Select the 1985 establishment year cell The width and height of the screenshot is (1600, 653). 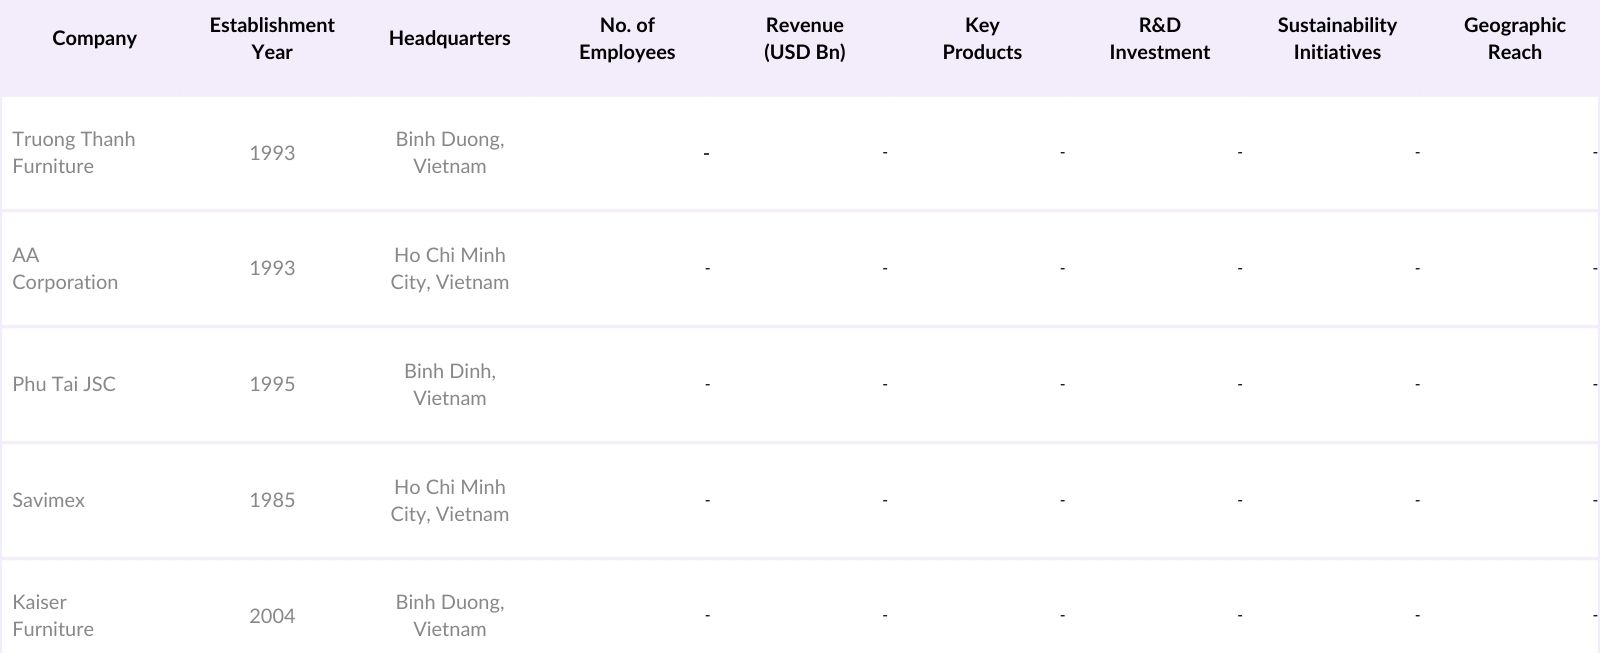coord(272,500)
